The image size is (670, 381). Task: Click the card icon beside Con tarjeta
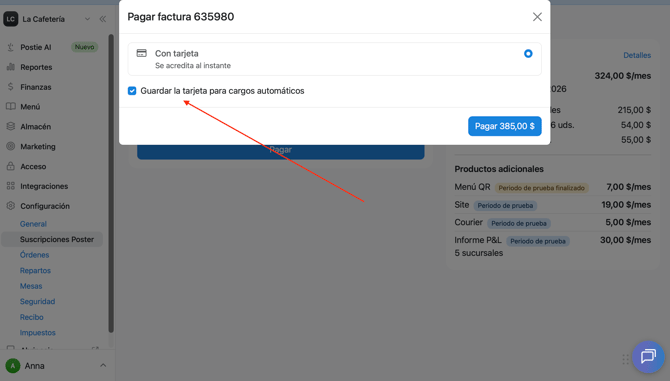[141, 53]
